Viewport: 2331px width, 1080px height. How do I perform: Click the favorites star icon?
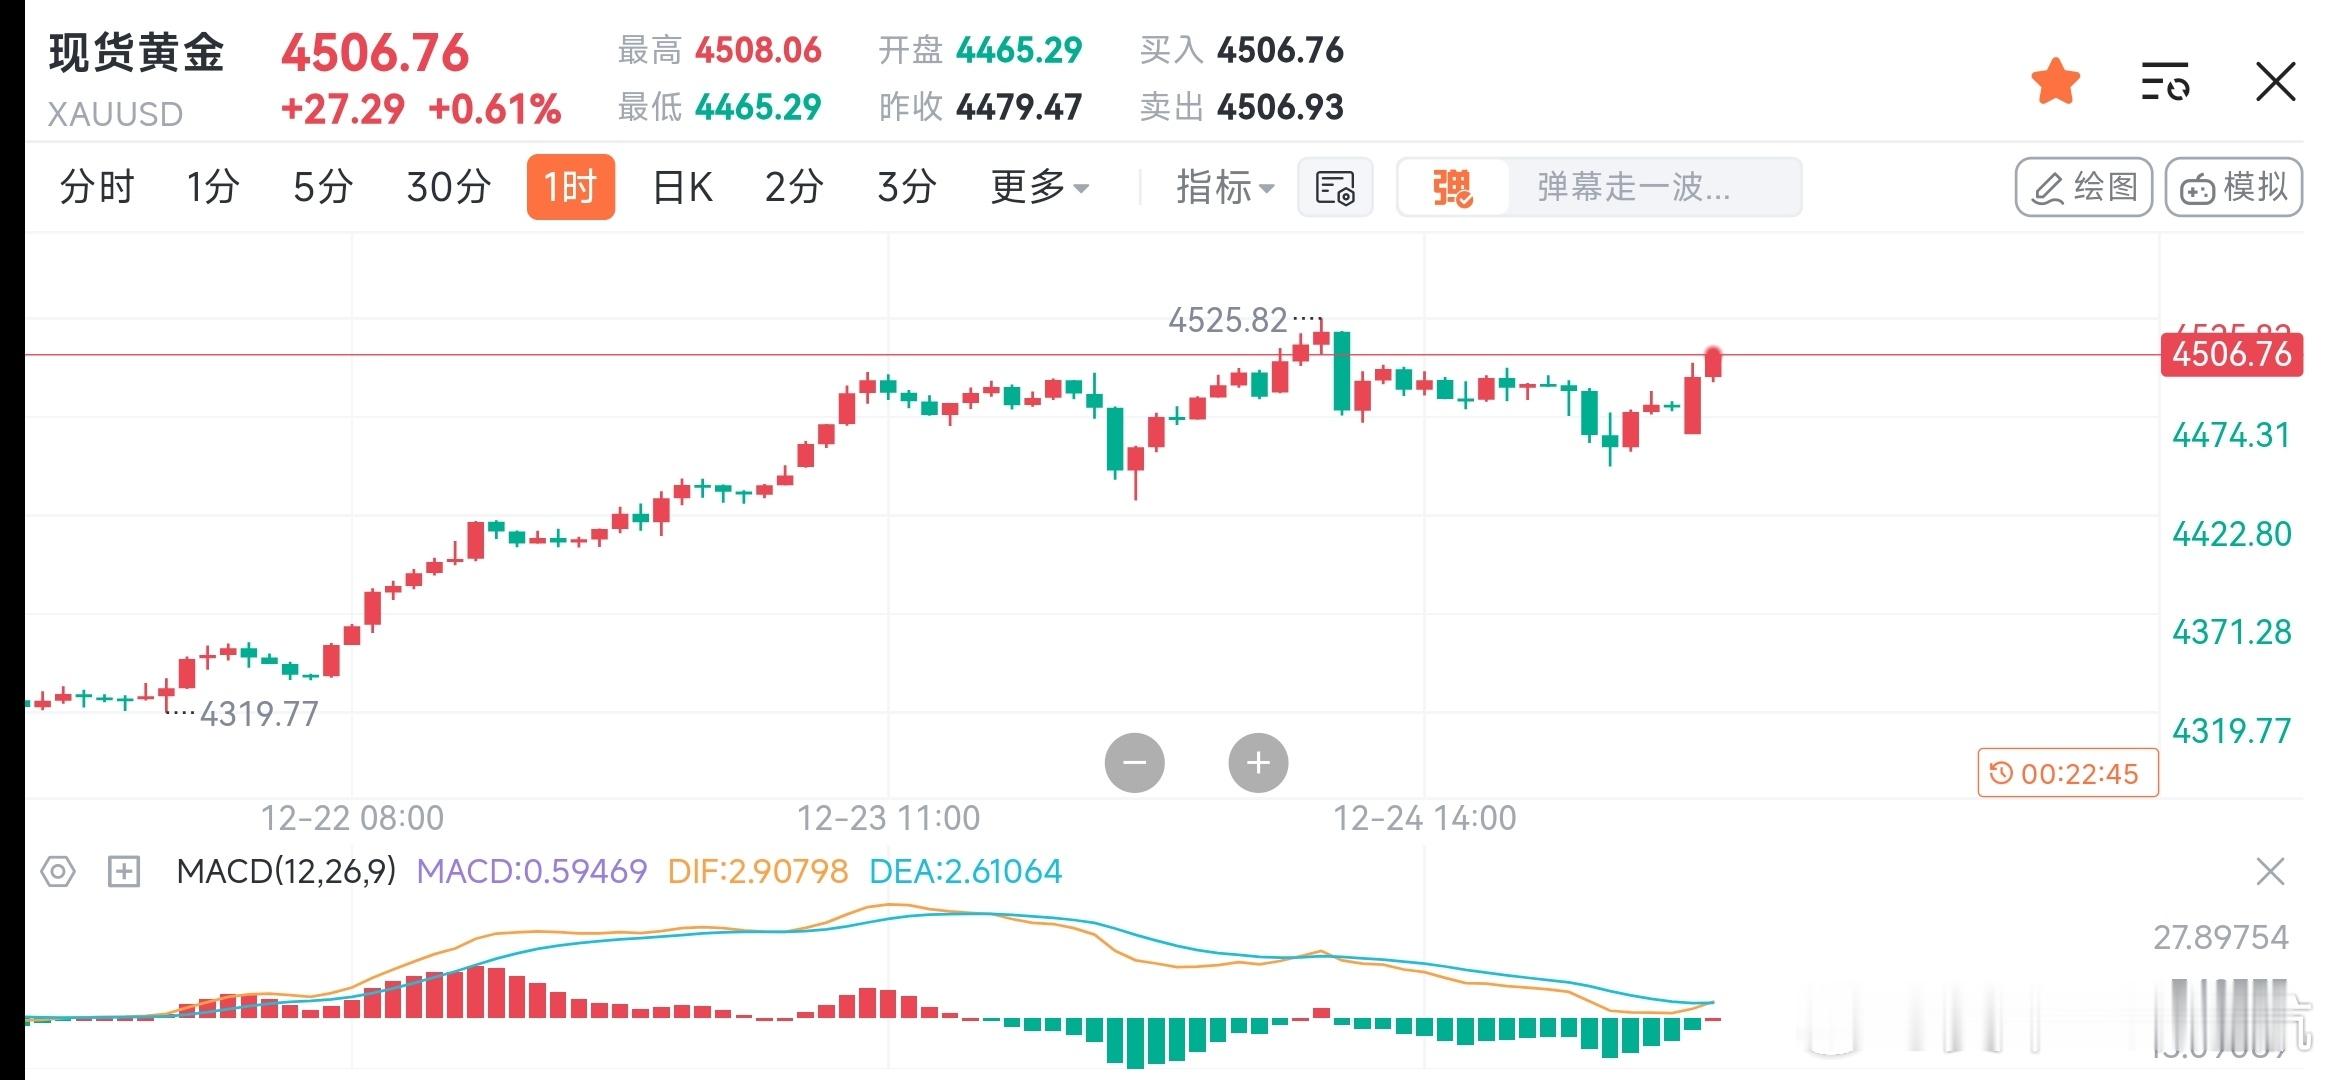pos(2054,80)
